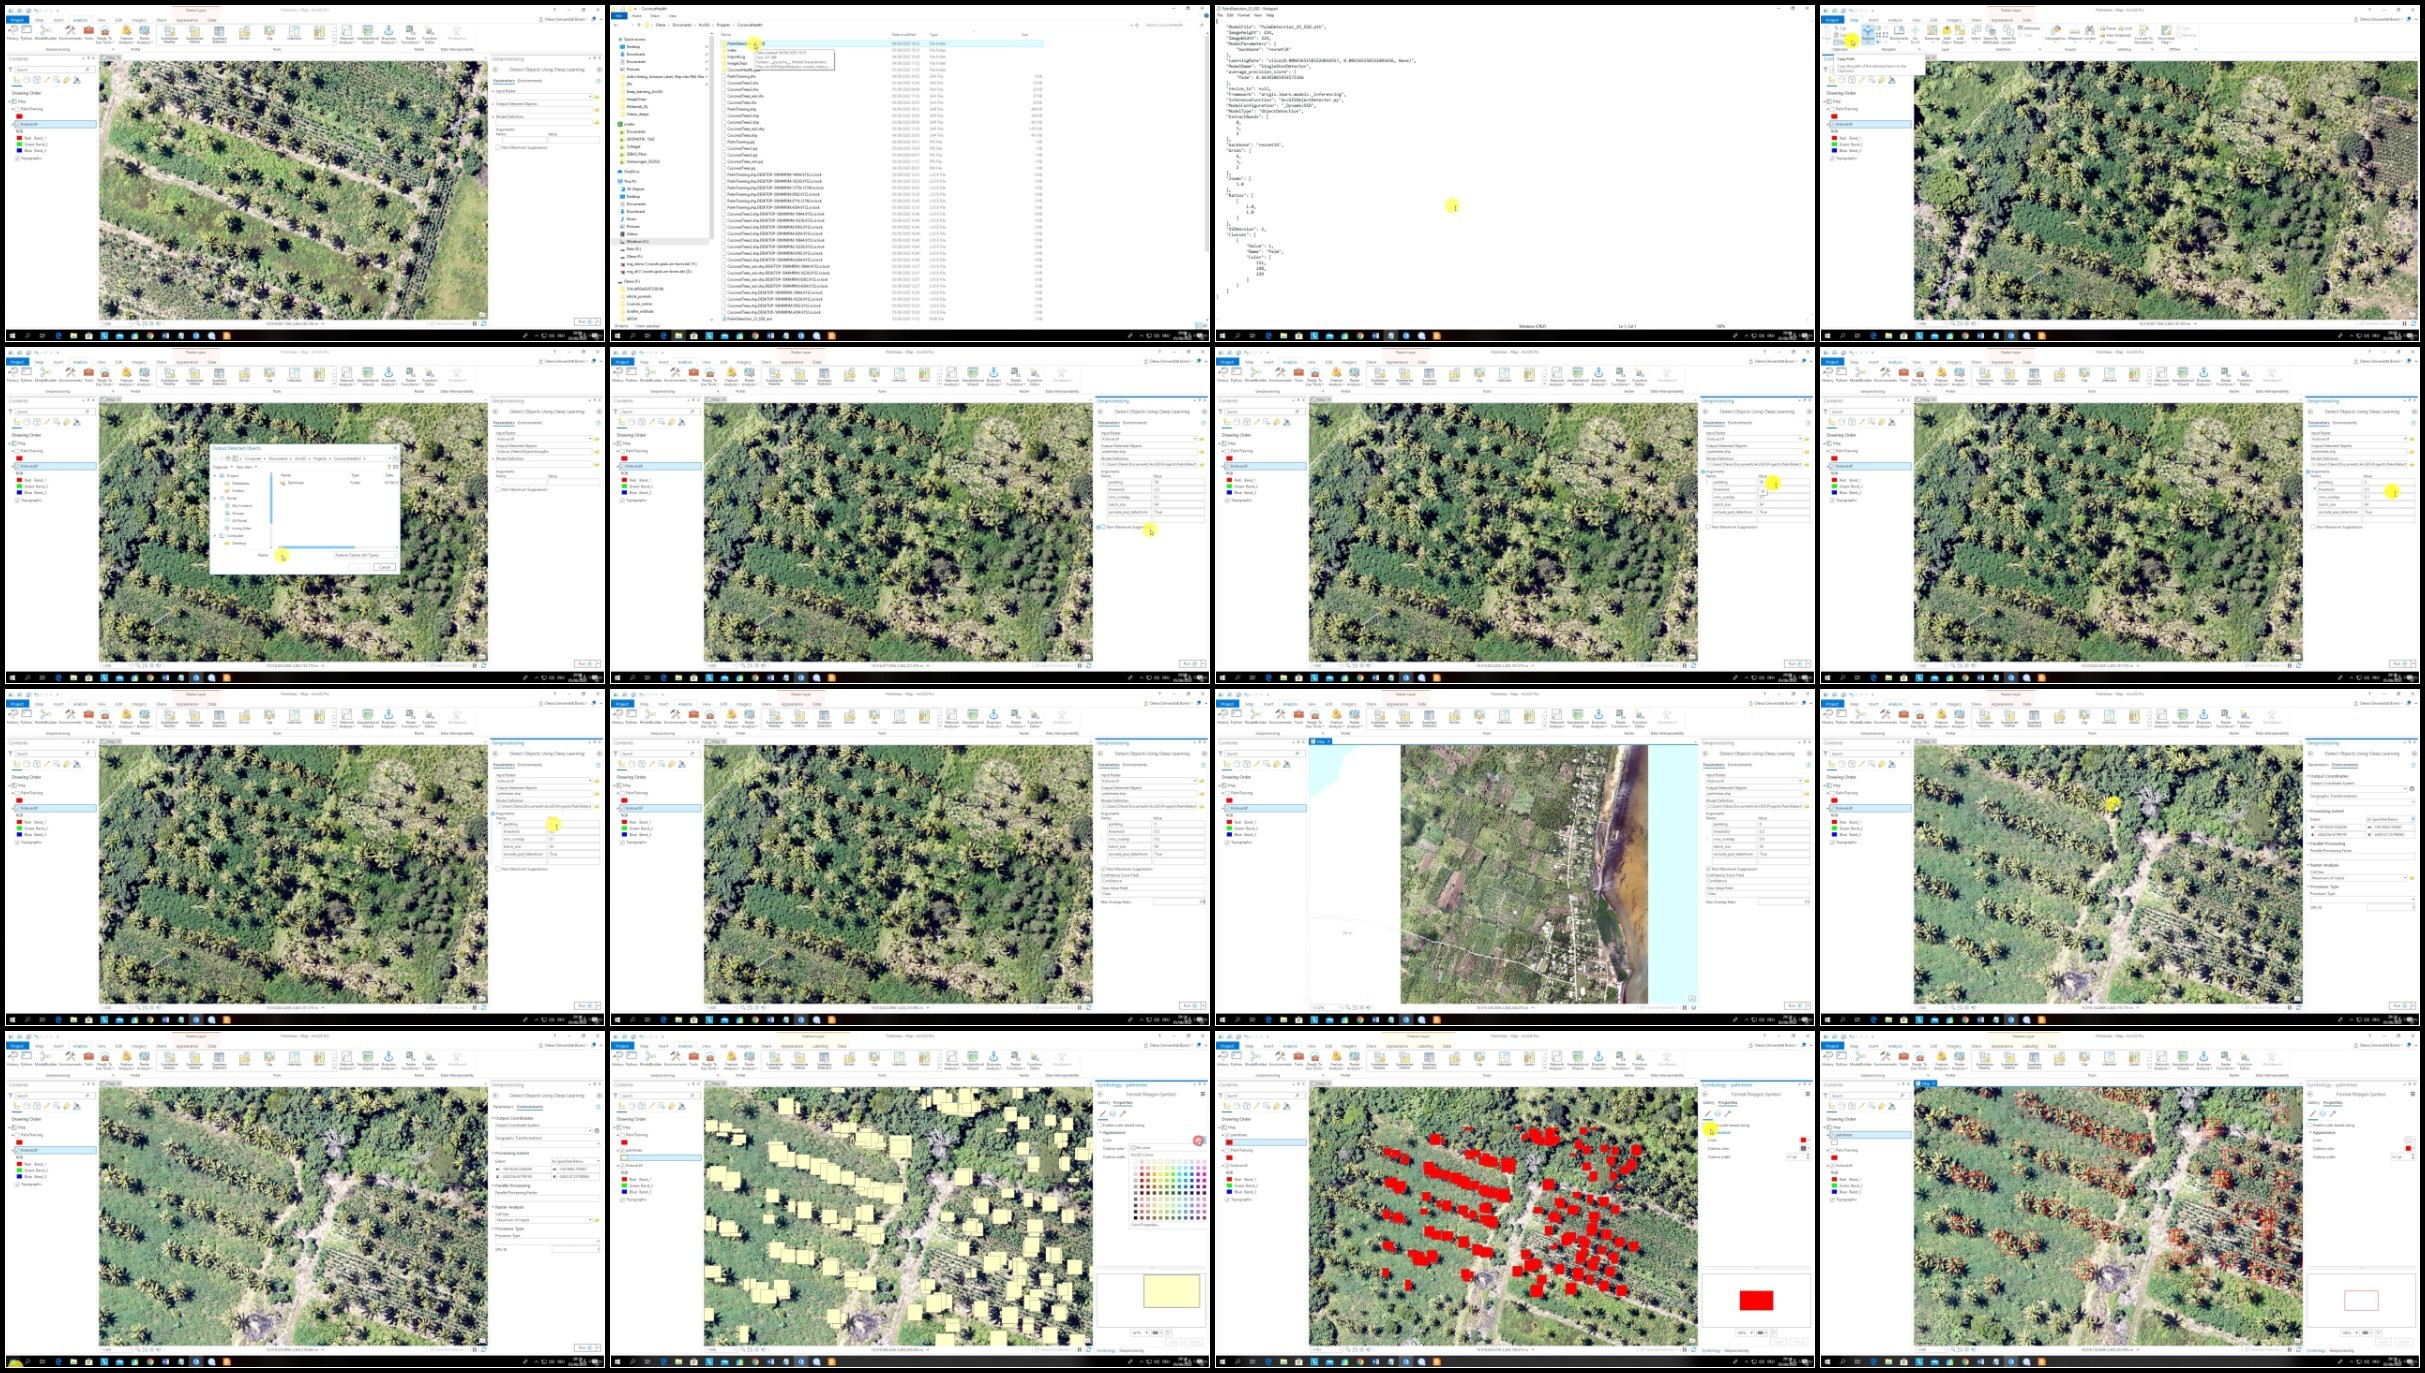The height and width of the screenshot is (1373, 2425).
Task: In yellow-boxes frame, click List By Selection icon
Action: (x=642, y=1106)
